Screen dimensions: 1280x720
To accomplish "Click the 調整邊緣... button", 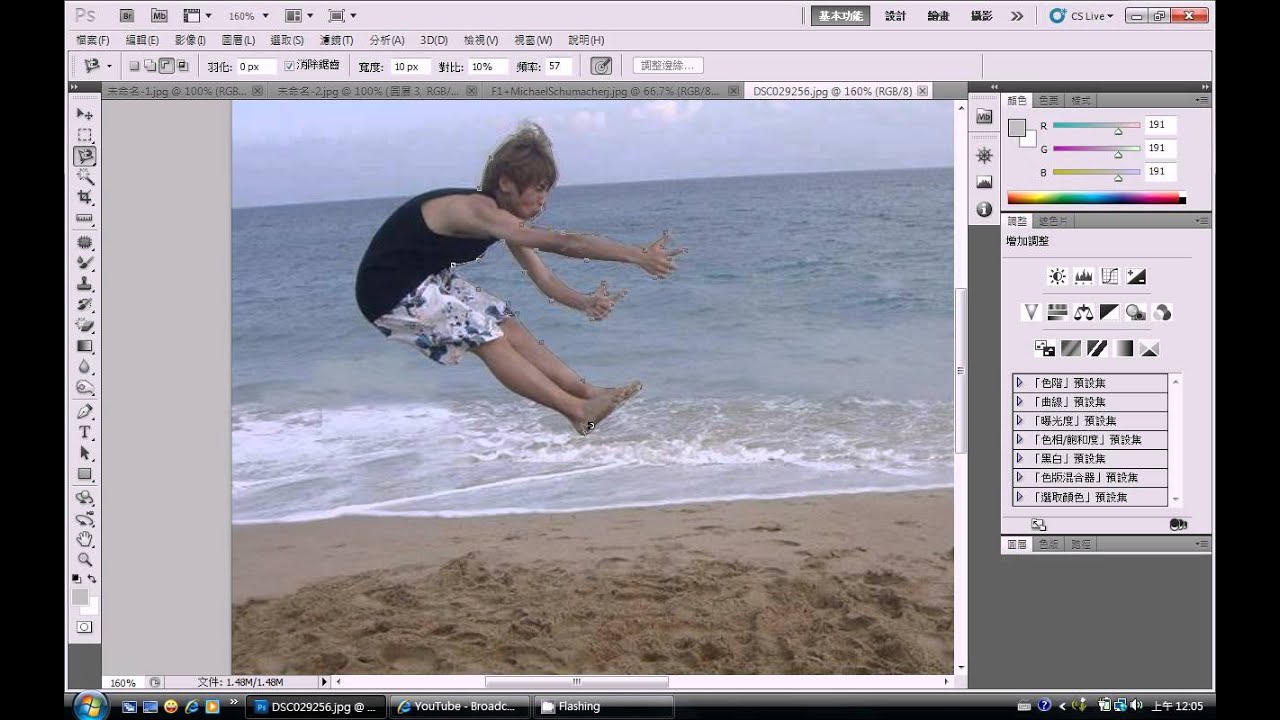I will (668, 66).
